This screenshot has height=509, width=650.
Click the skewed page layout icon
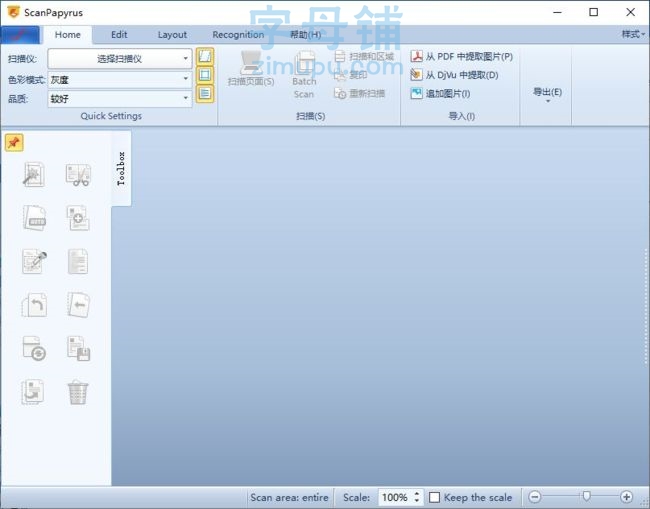pyautogui.click(x=205, y=56)
